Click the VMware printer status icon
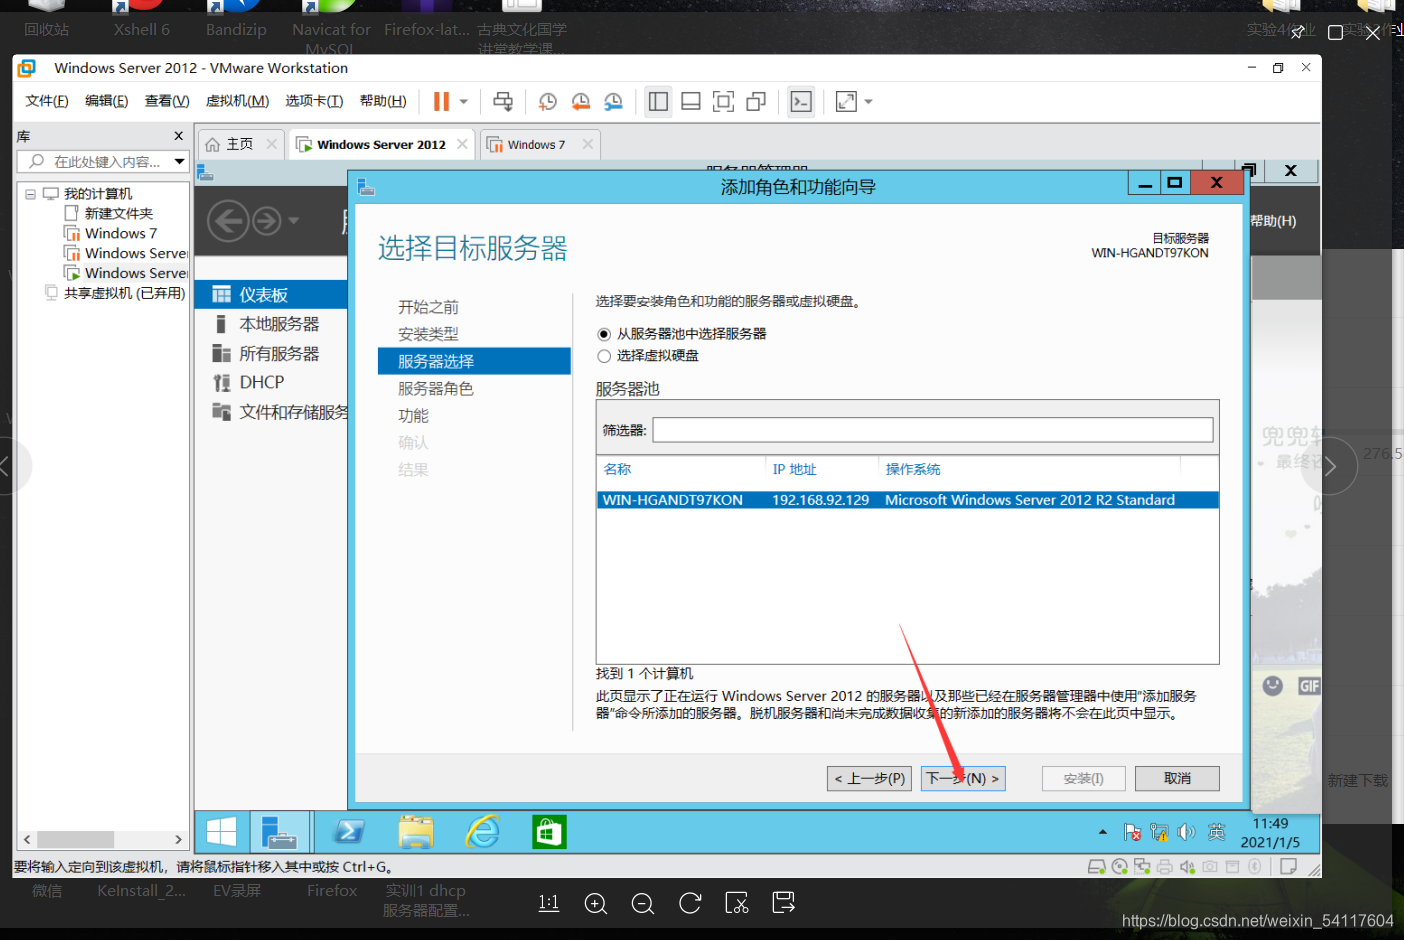 pyautogui.click(x=1164, y=867)
